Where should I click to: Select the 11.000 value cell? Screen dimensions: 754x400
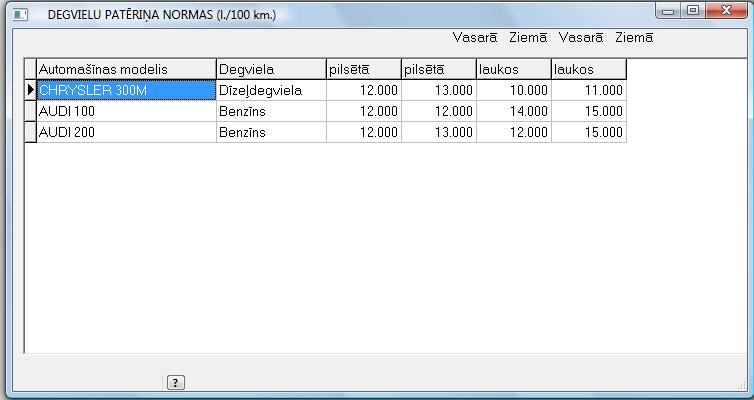[589, 90]
